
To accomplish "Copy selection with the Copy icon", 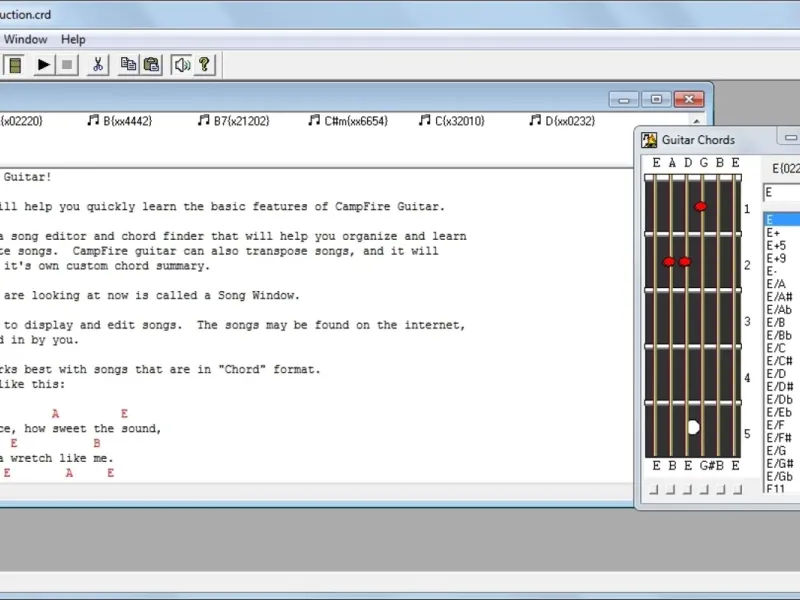I will point(128,65).
